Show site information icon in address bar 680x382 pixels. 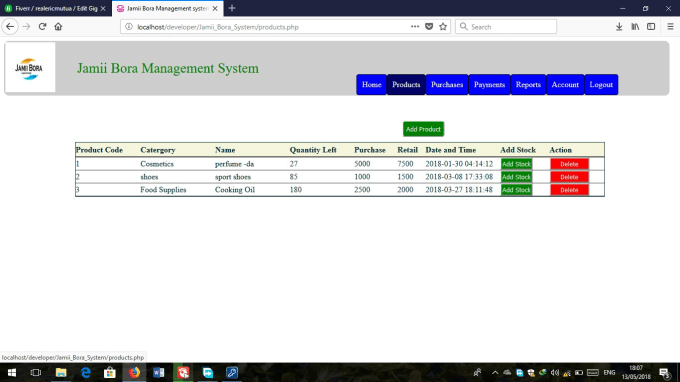(x=129, y=26)
